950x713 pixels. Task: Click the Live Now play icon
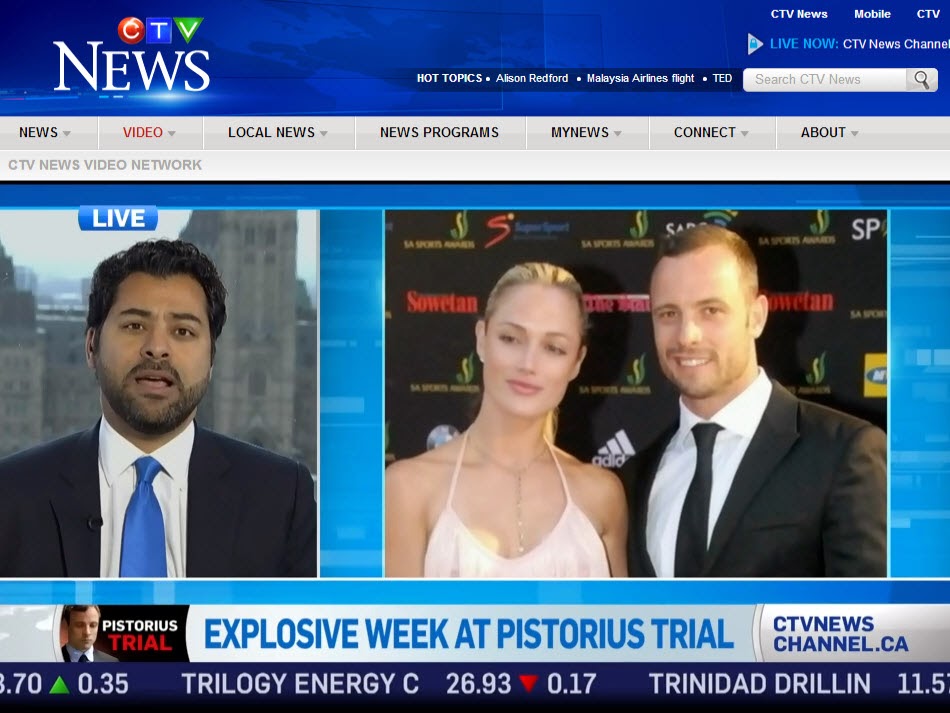point(754,44)
